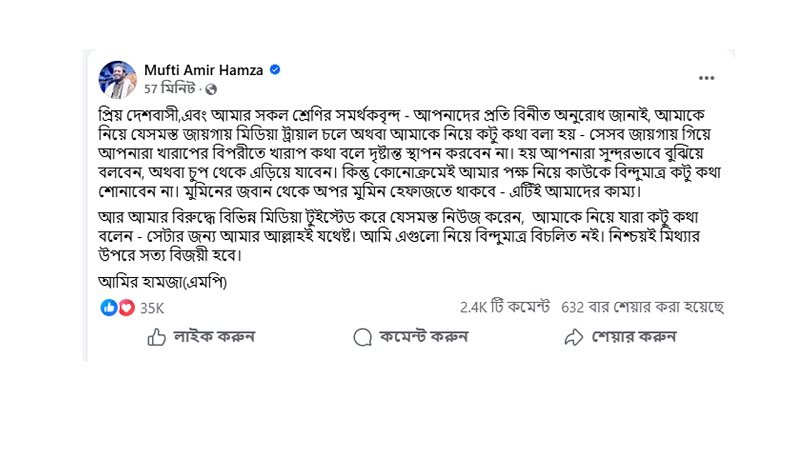Click the blue verified badge icon

tap(274, 70)
